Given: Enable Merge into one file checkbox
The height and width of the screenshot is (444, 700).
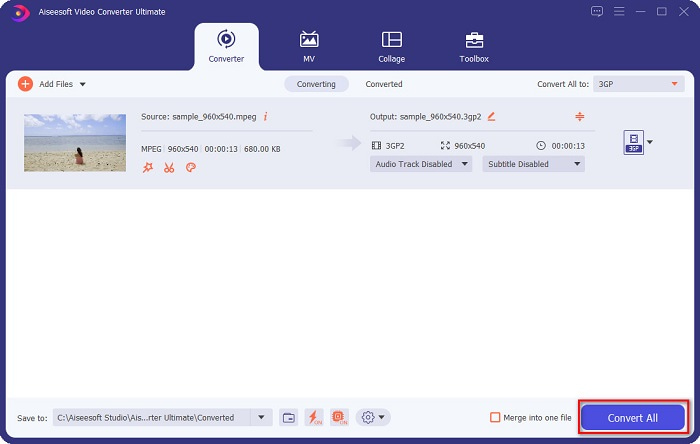Looking at the screenshot, I should (x=495, y=417).
